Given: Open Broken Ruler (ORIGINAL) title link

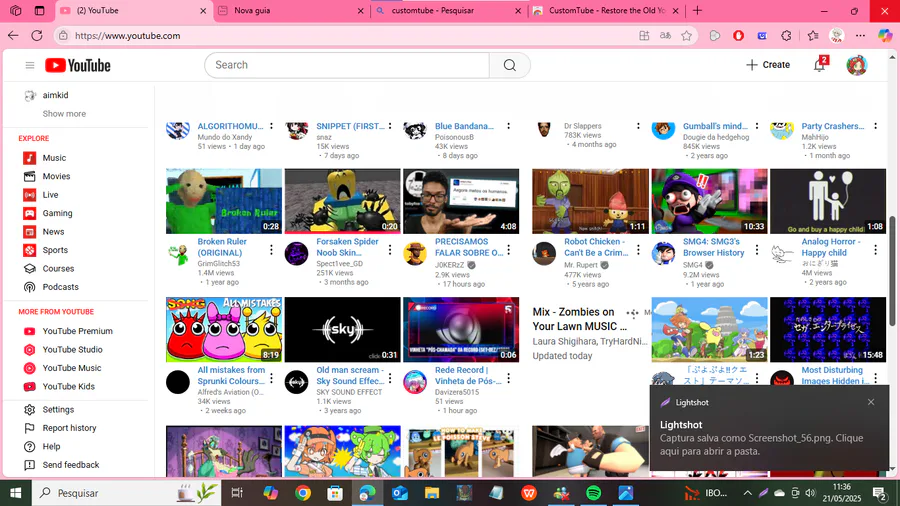Looking at the screenshot, I should pos(222,247).
